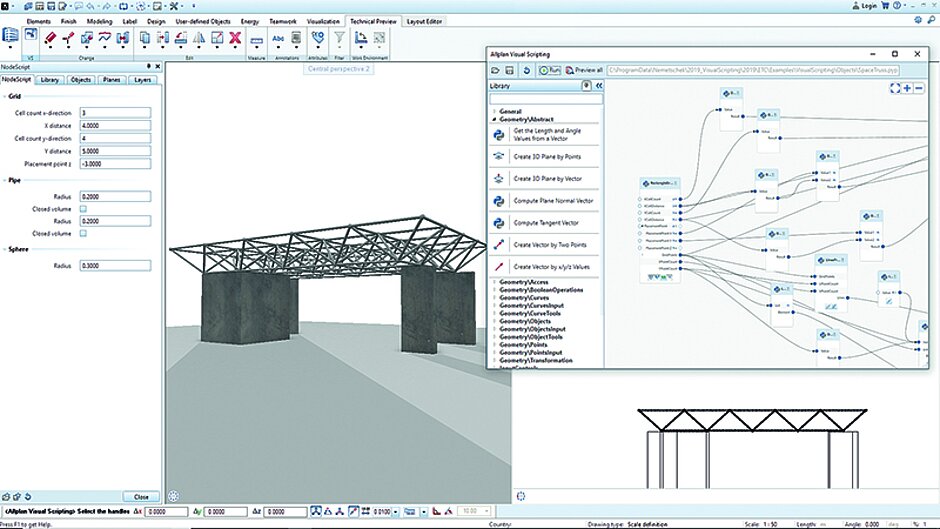Toggle second Closed volume checkbox under Pipe
Screen dimensions: 940x529
click(83, 233)
